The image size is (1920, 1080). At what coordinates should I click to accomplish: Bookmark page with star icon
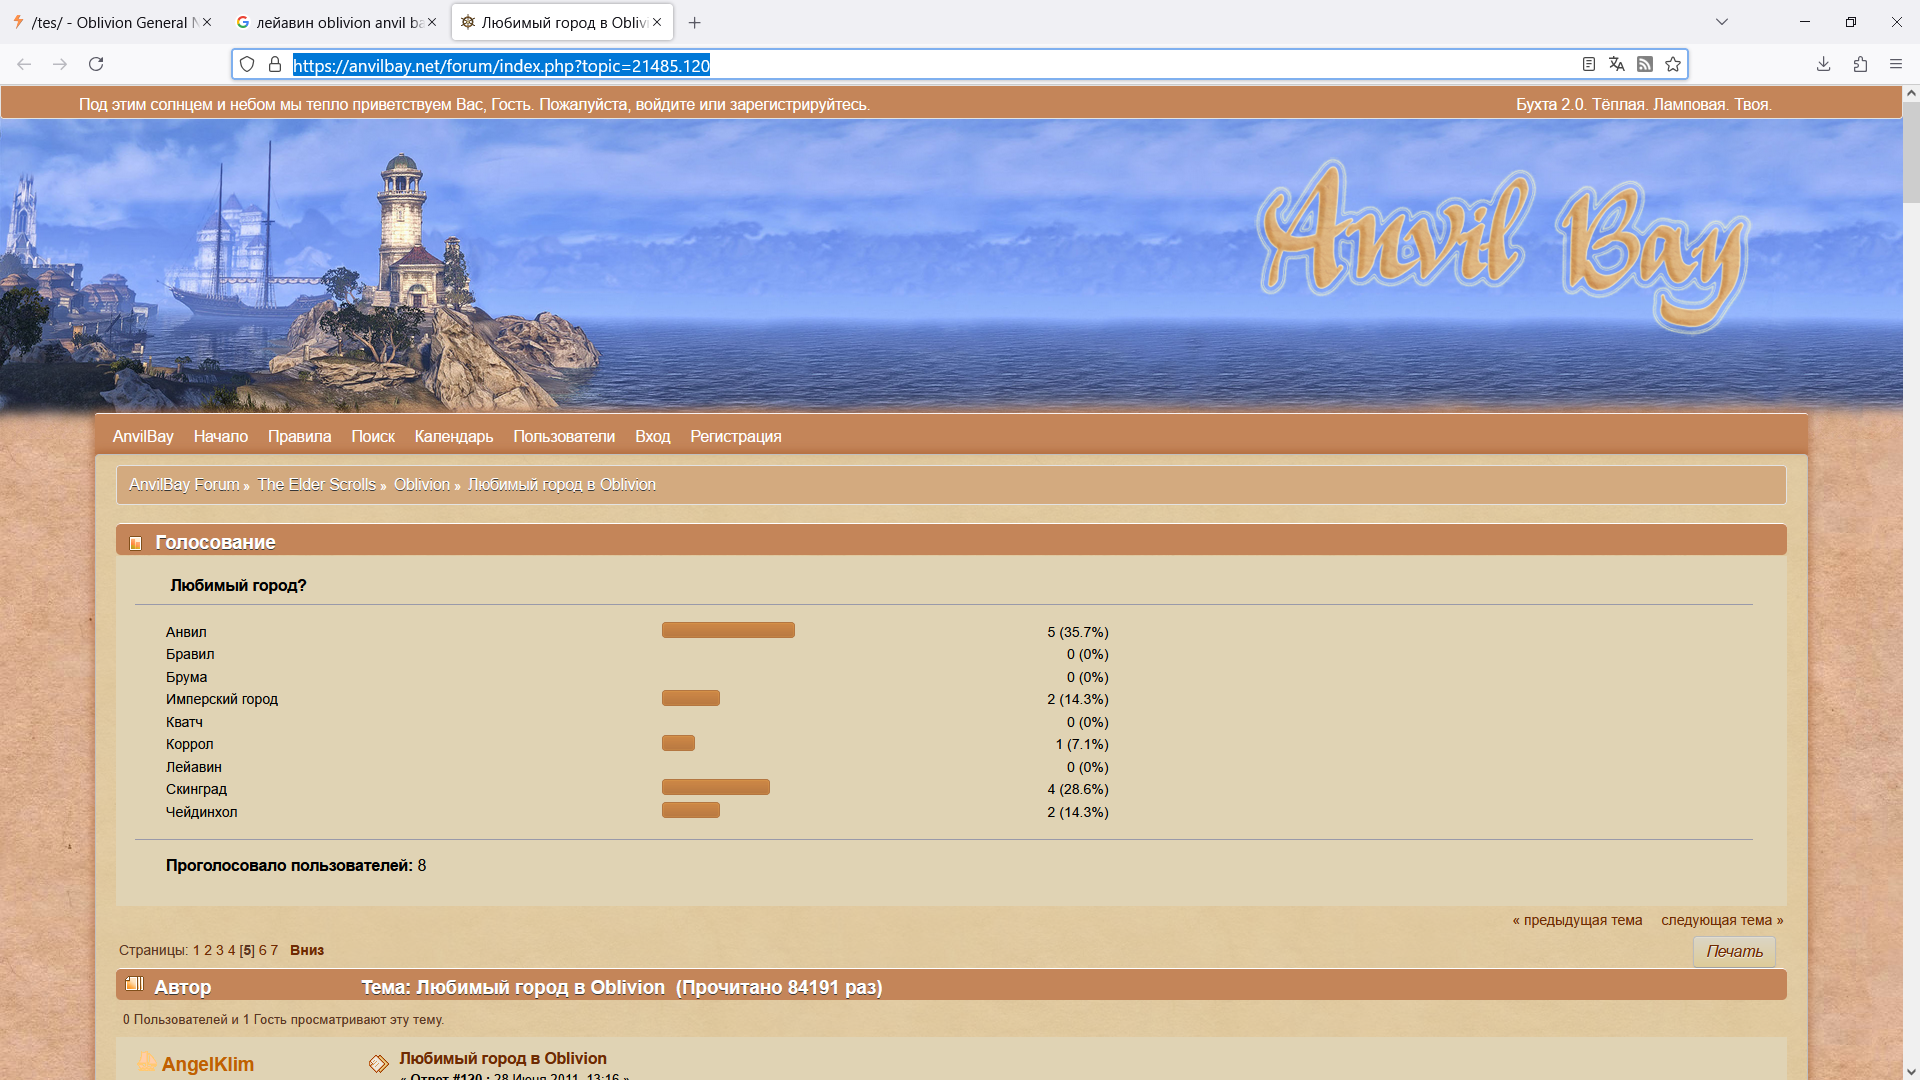click(x=1672, y=64)
